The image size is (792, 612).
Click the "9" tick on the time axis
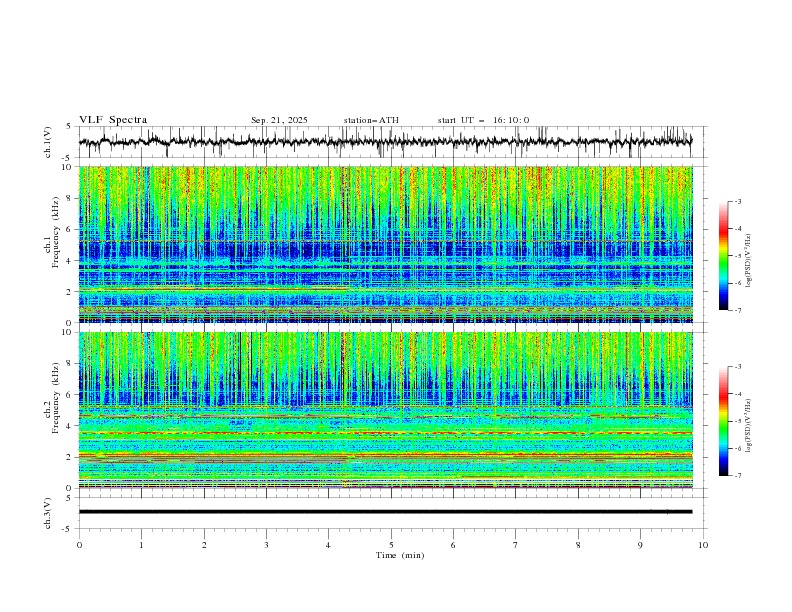pyautogui.click(x=640, y=545)
